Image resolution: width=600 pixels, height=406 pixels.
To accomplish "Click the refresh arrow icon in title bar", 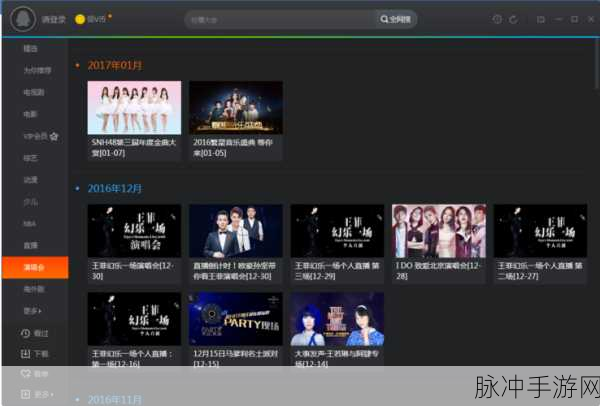I will click(x=514, y=19).
